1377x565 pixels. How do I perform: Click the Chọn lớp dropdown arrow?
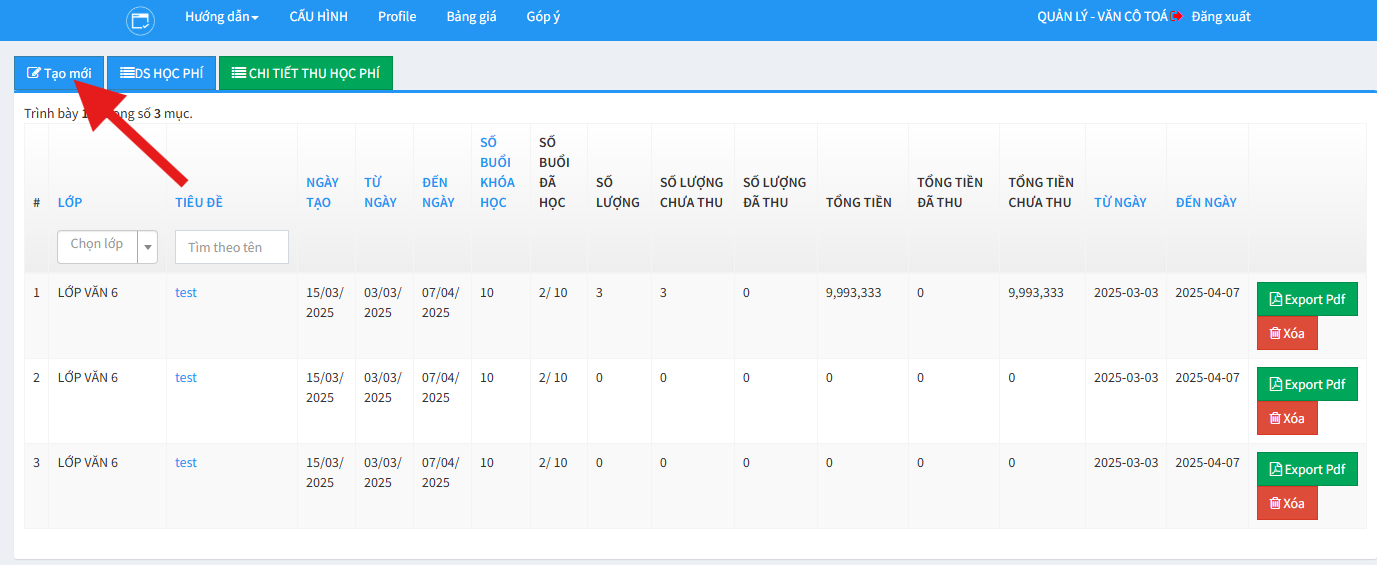[148, 246]
